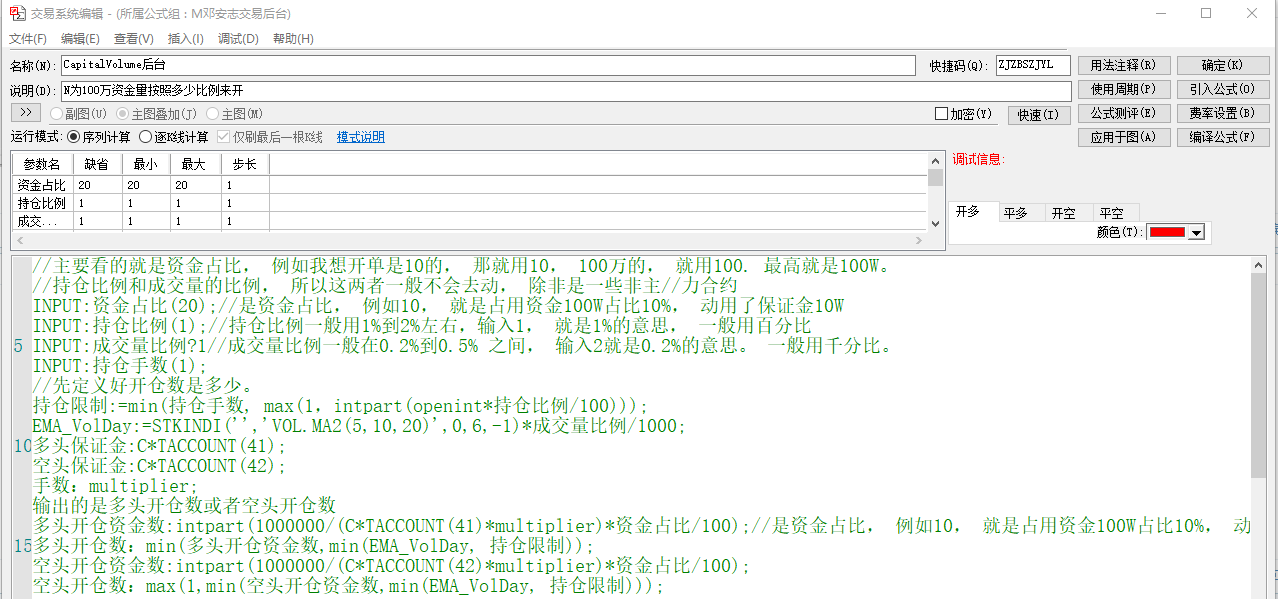Click the 引入公式(O) button
The width and height of the screenshot is (1278, 599).
1223,89
